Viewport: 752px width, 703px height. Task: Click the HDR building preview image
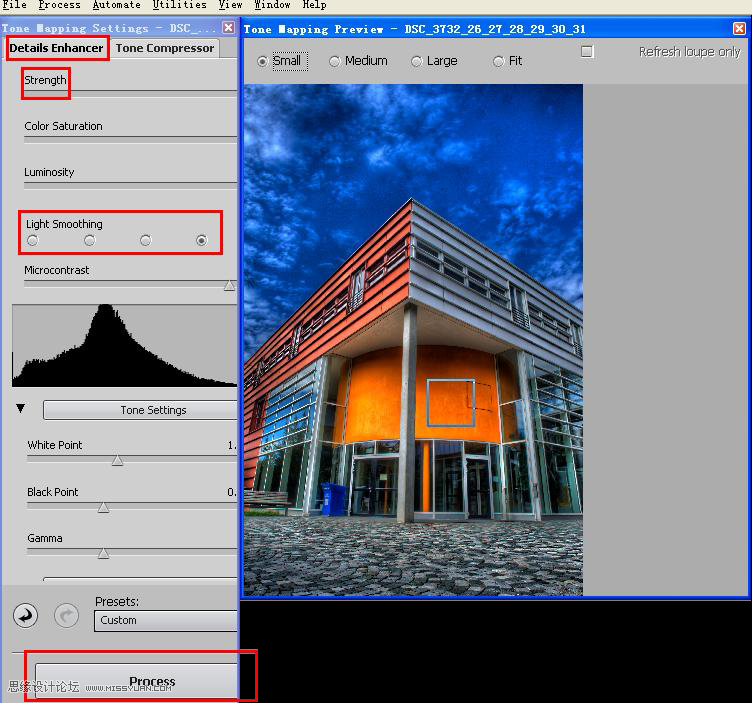coord(413,340)
